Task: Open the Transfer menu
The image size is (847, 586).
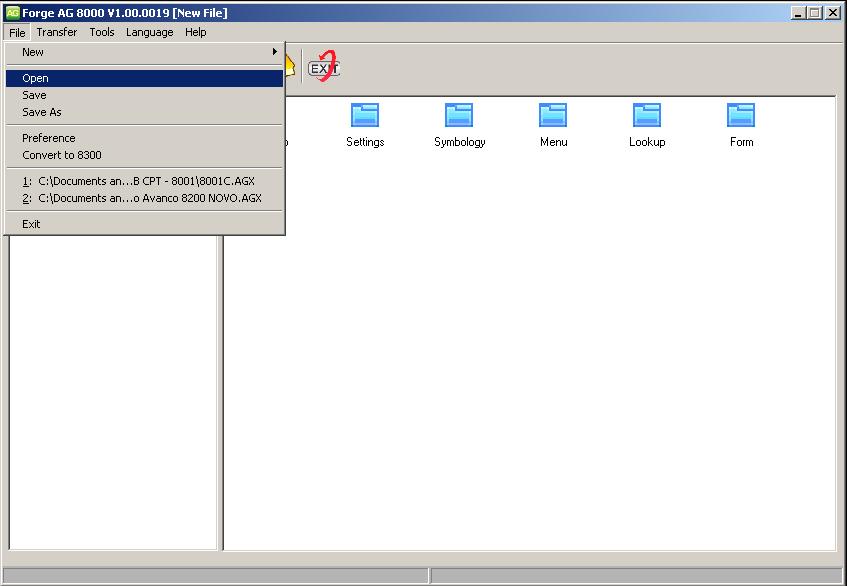Action: coord(57,32)
